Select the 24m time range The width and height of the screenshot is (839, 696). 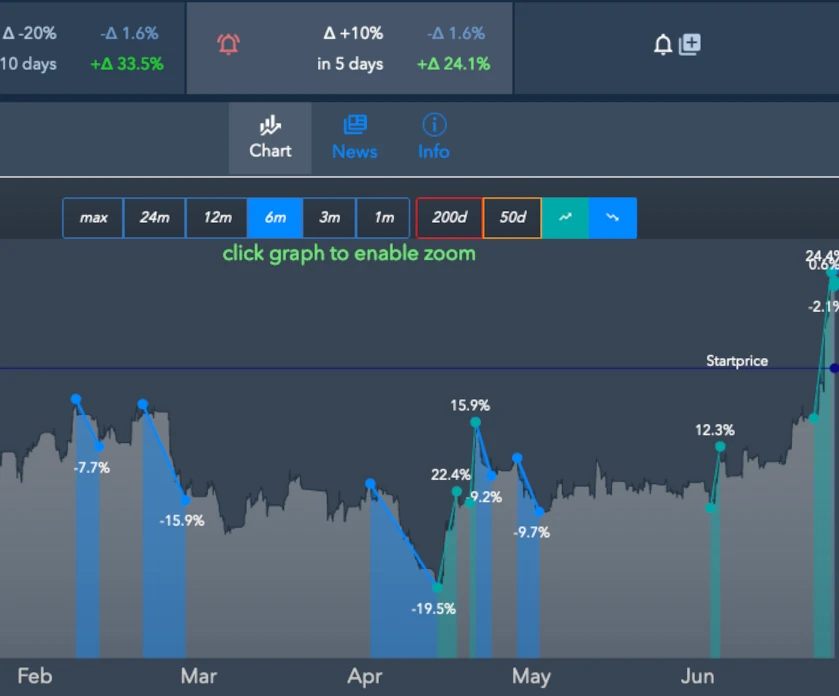tap(154, 217)
